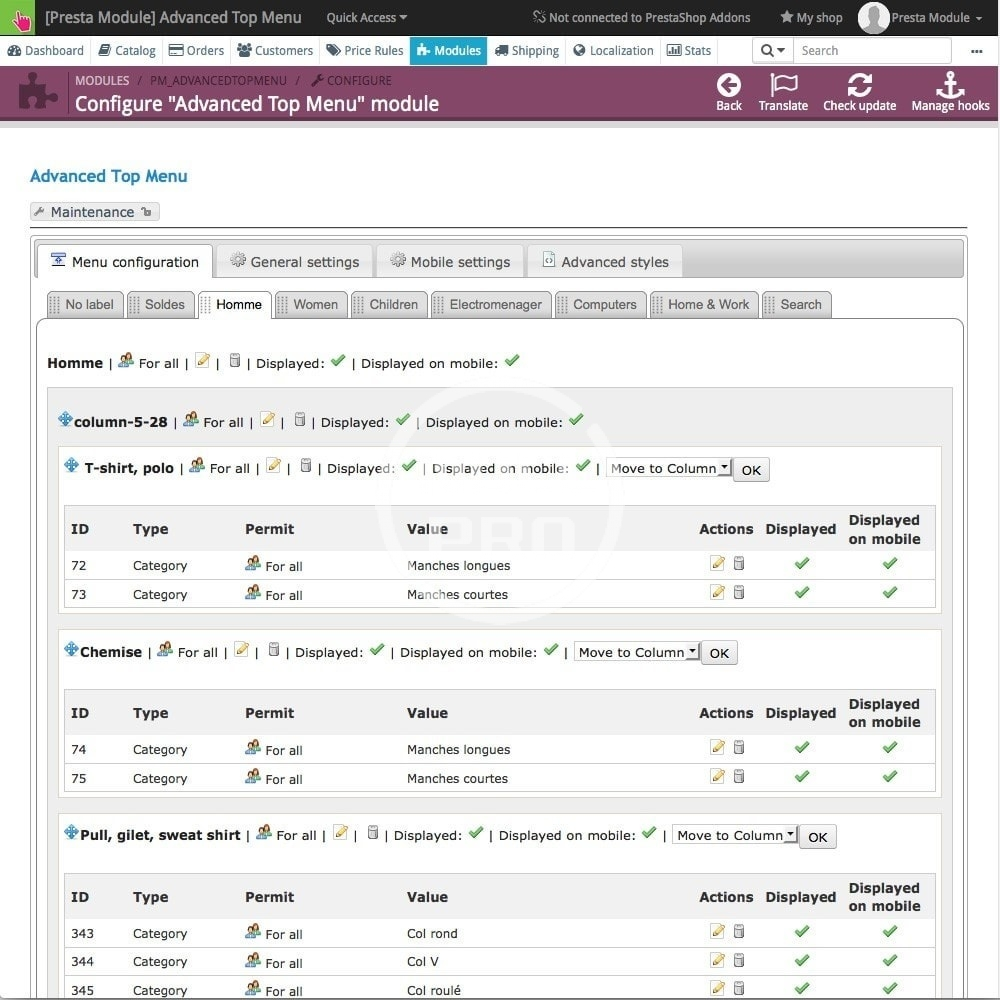Viewport: 1000px width, 1000px height.
Task: Click the Check update refresh icon
Action: coord(859,86)
